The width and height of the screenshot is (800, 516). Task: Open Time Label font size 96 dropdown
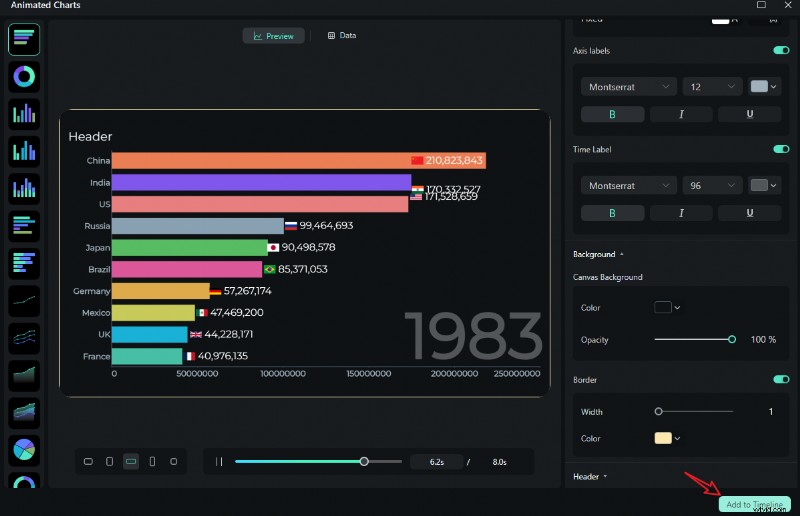712,186
